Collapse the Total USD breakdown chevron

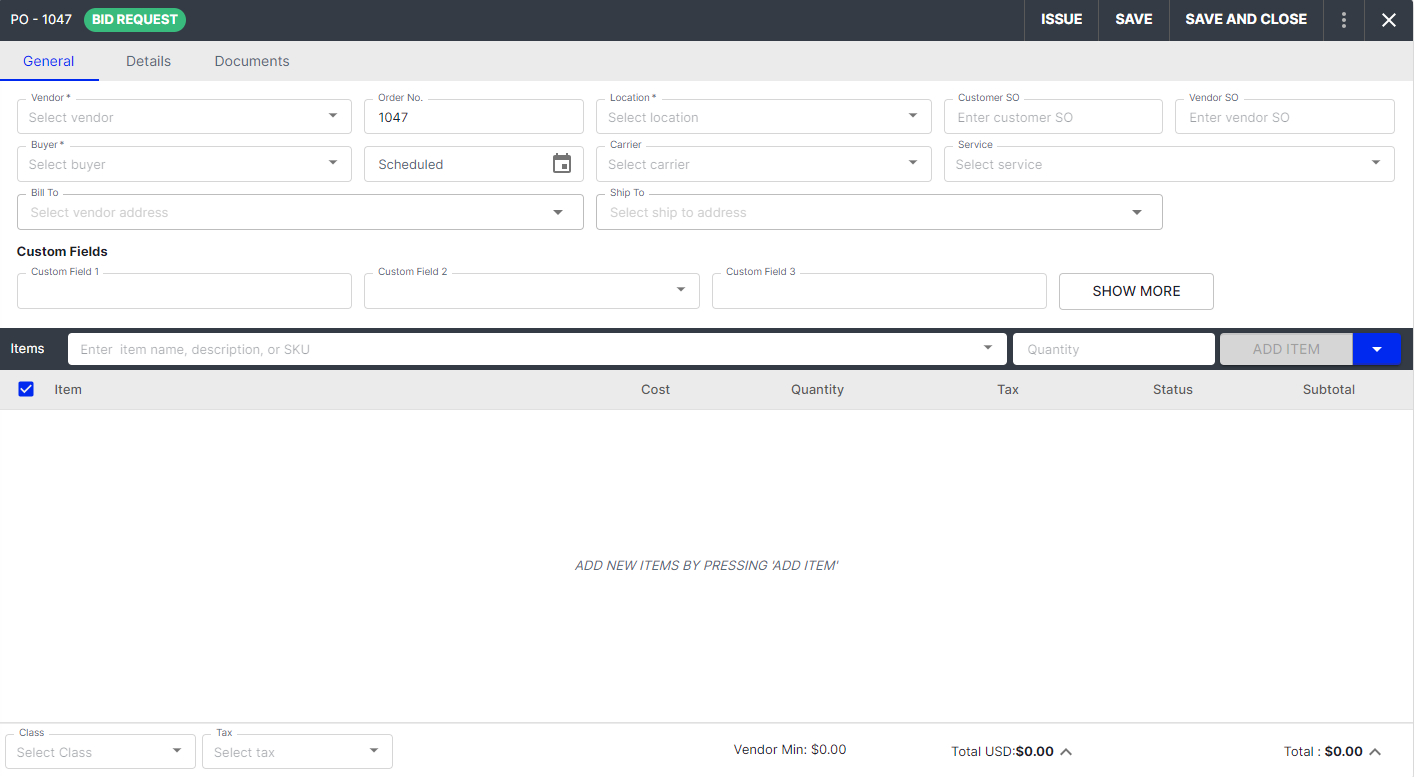[1066, 751]
